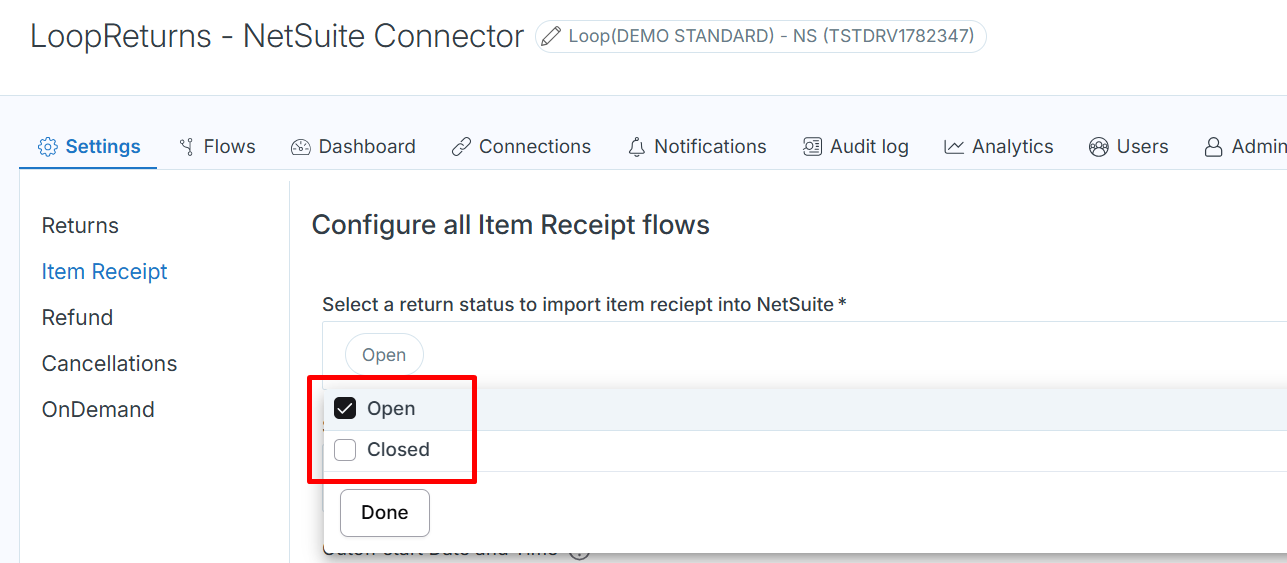The image size is (1287, 563).
Task: Remove the Open chip from selection
Action: pos(384,355)
